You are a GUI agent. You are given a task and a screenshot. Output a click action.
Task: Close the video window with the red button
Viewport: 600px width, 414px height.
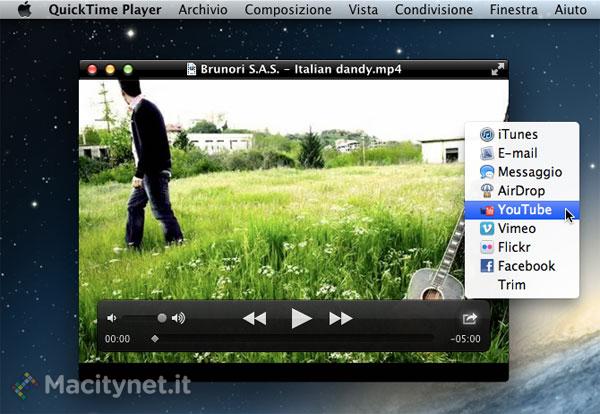pyautogui.click(x=92, y=69)
